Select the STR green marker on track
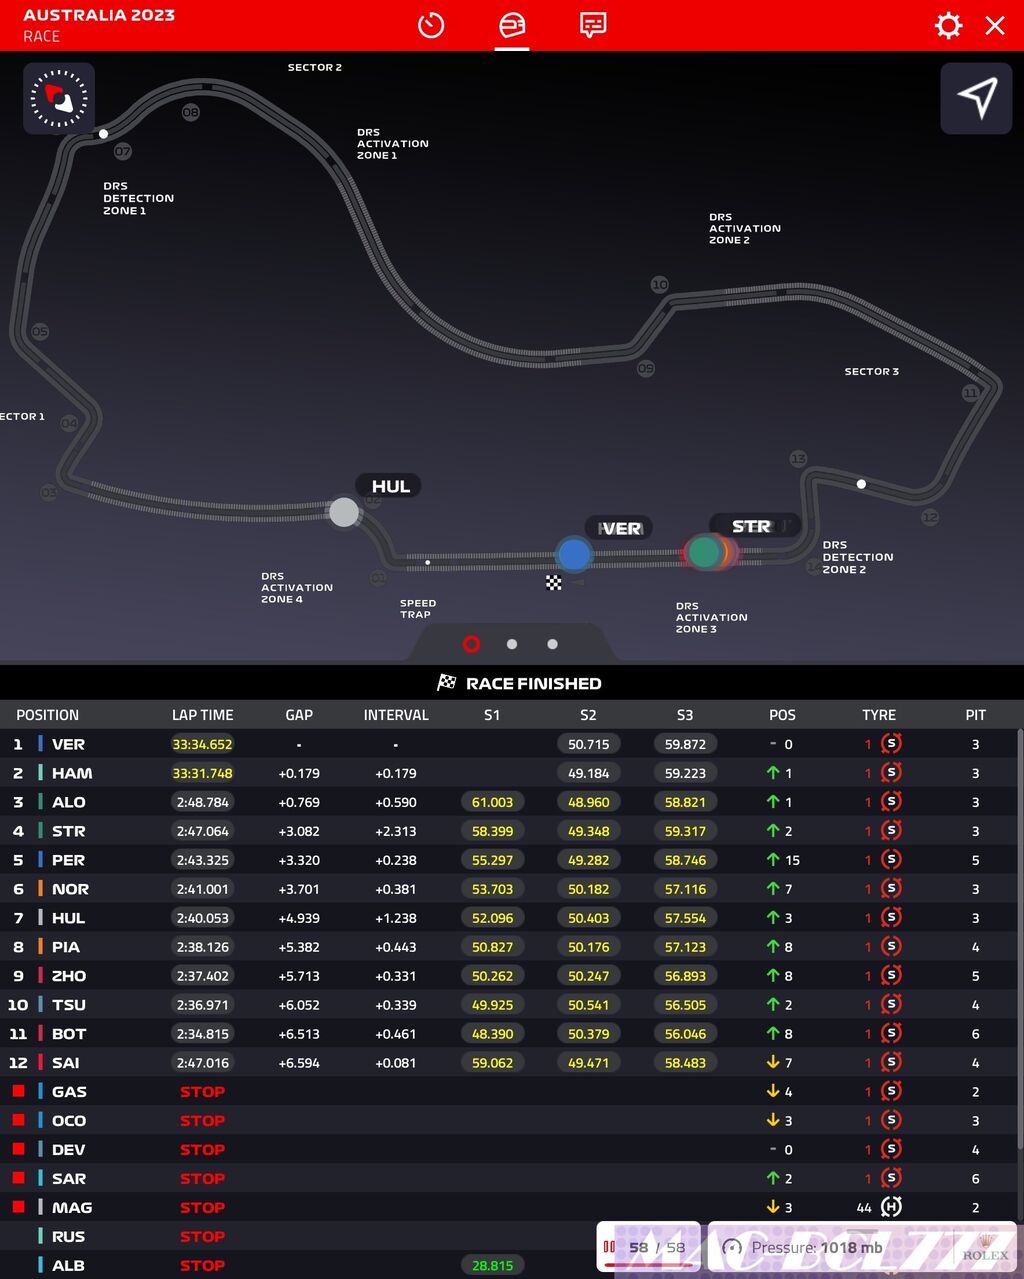This screenshot has width=1024, height=1279. pyautogui.click(x=705, y=552)
